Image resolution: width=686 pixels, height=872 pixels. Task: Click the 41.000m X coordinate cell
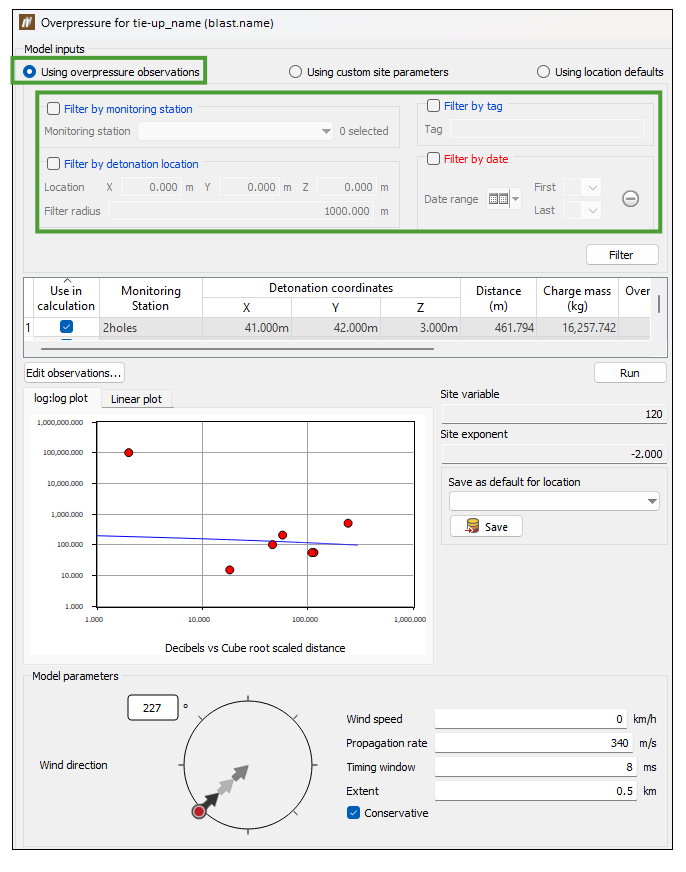click(x=247, y=328)
